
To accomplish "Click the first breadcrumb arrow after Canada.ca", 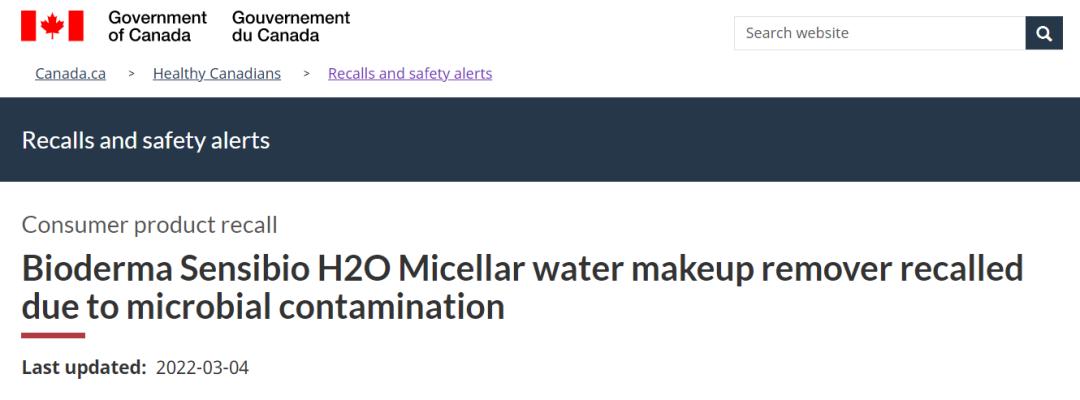I will 130,74.
